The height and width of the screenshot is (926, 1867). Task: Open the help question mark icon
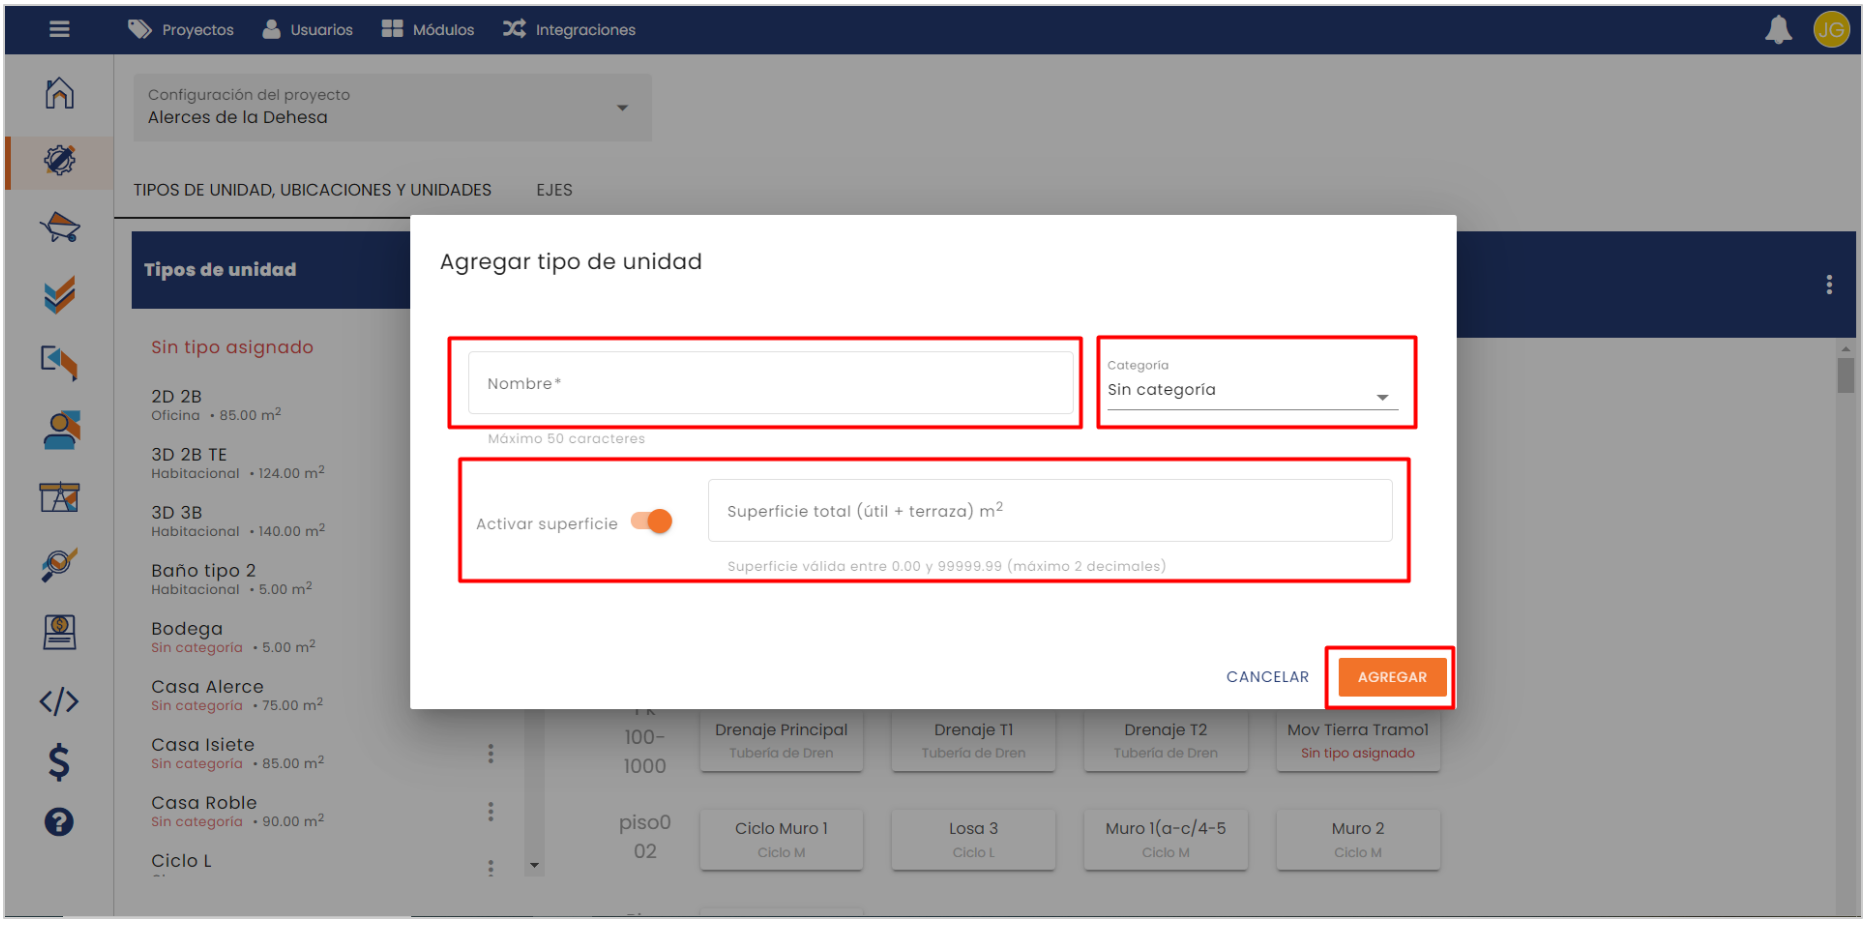[x=59, y=822]
